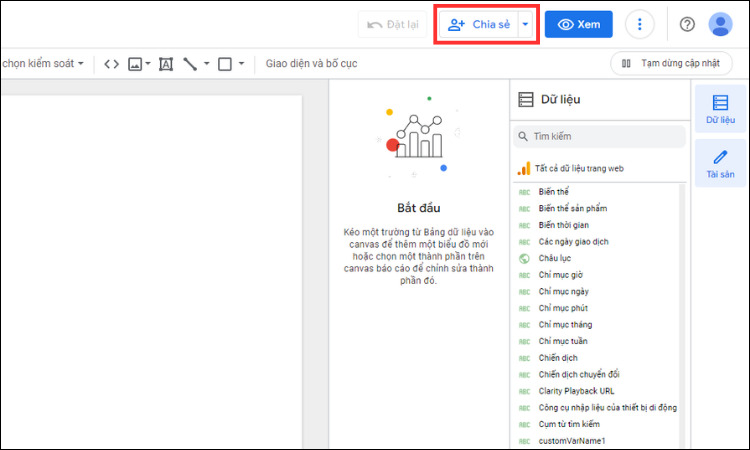750x450 pixels.
Task: Open the image dropdown arrow
Action: point(148,64)
